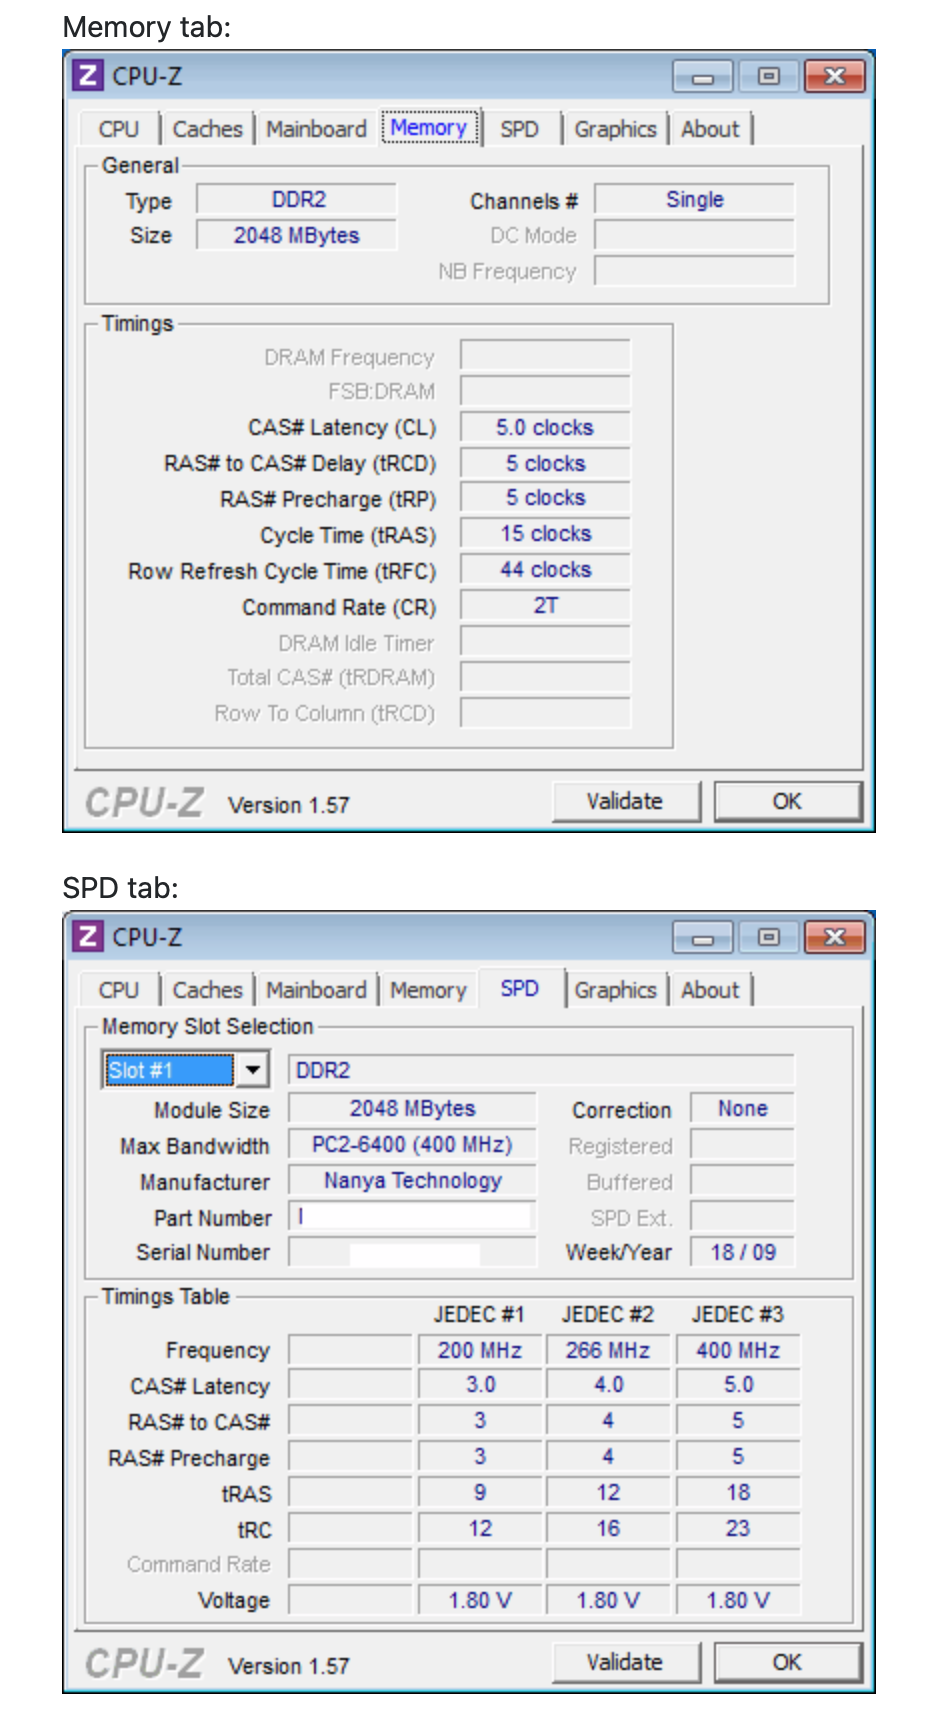The width and height of the screenshot is (928, 1724).
Task: Click Cycle Time value 15 clocks
Action: coord(545,534)
